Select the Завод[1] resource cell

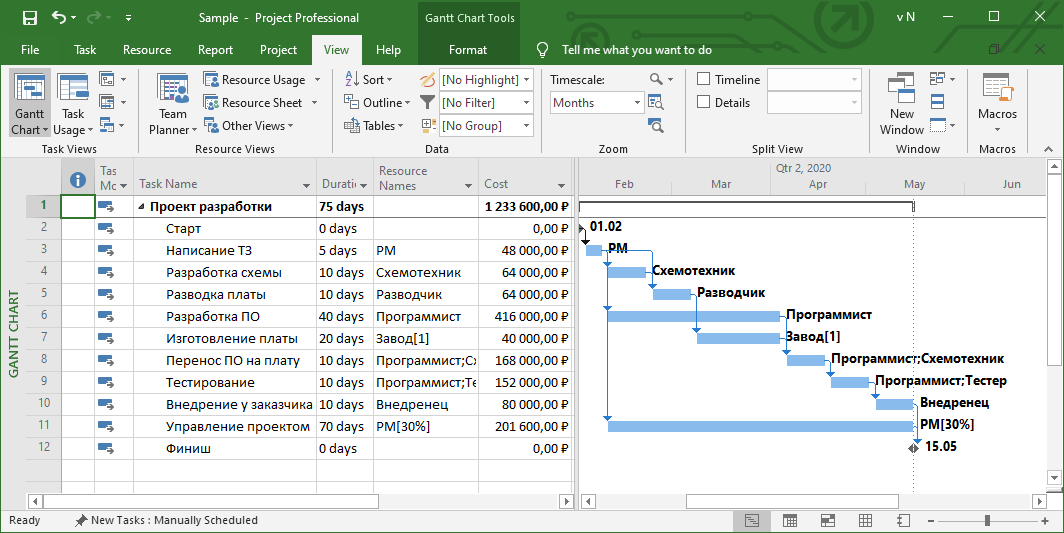point(426,338)
